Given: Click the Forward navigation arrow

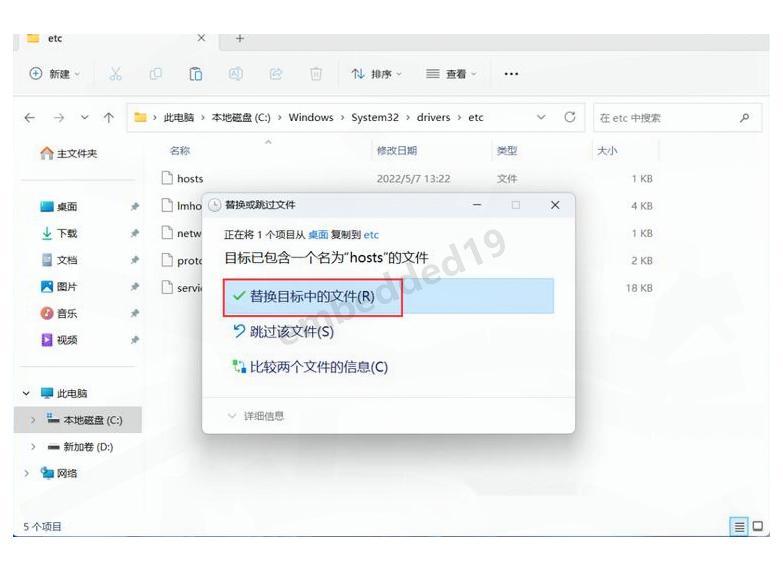Looking at the screenshot, I should [x=59, y=117].
